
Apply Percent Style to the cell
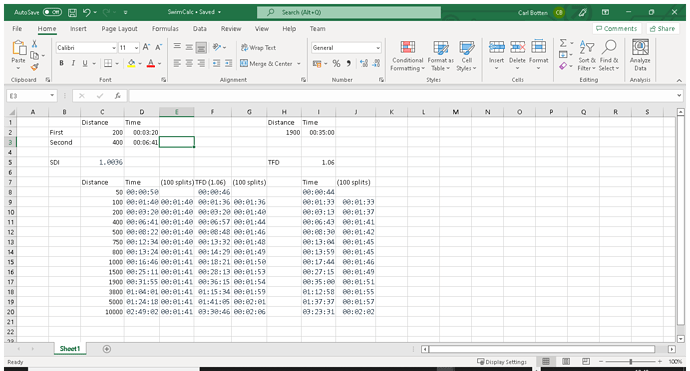[336, 63]
